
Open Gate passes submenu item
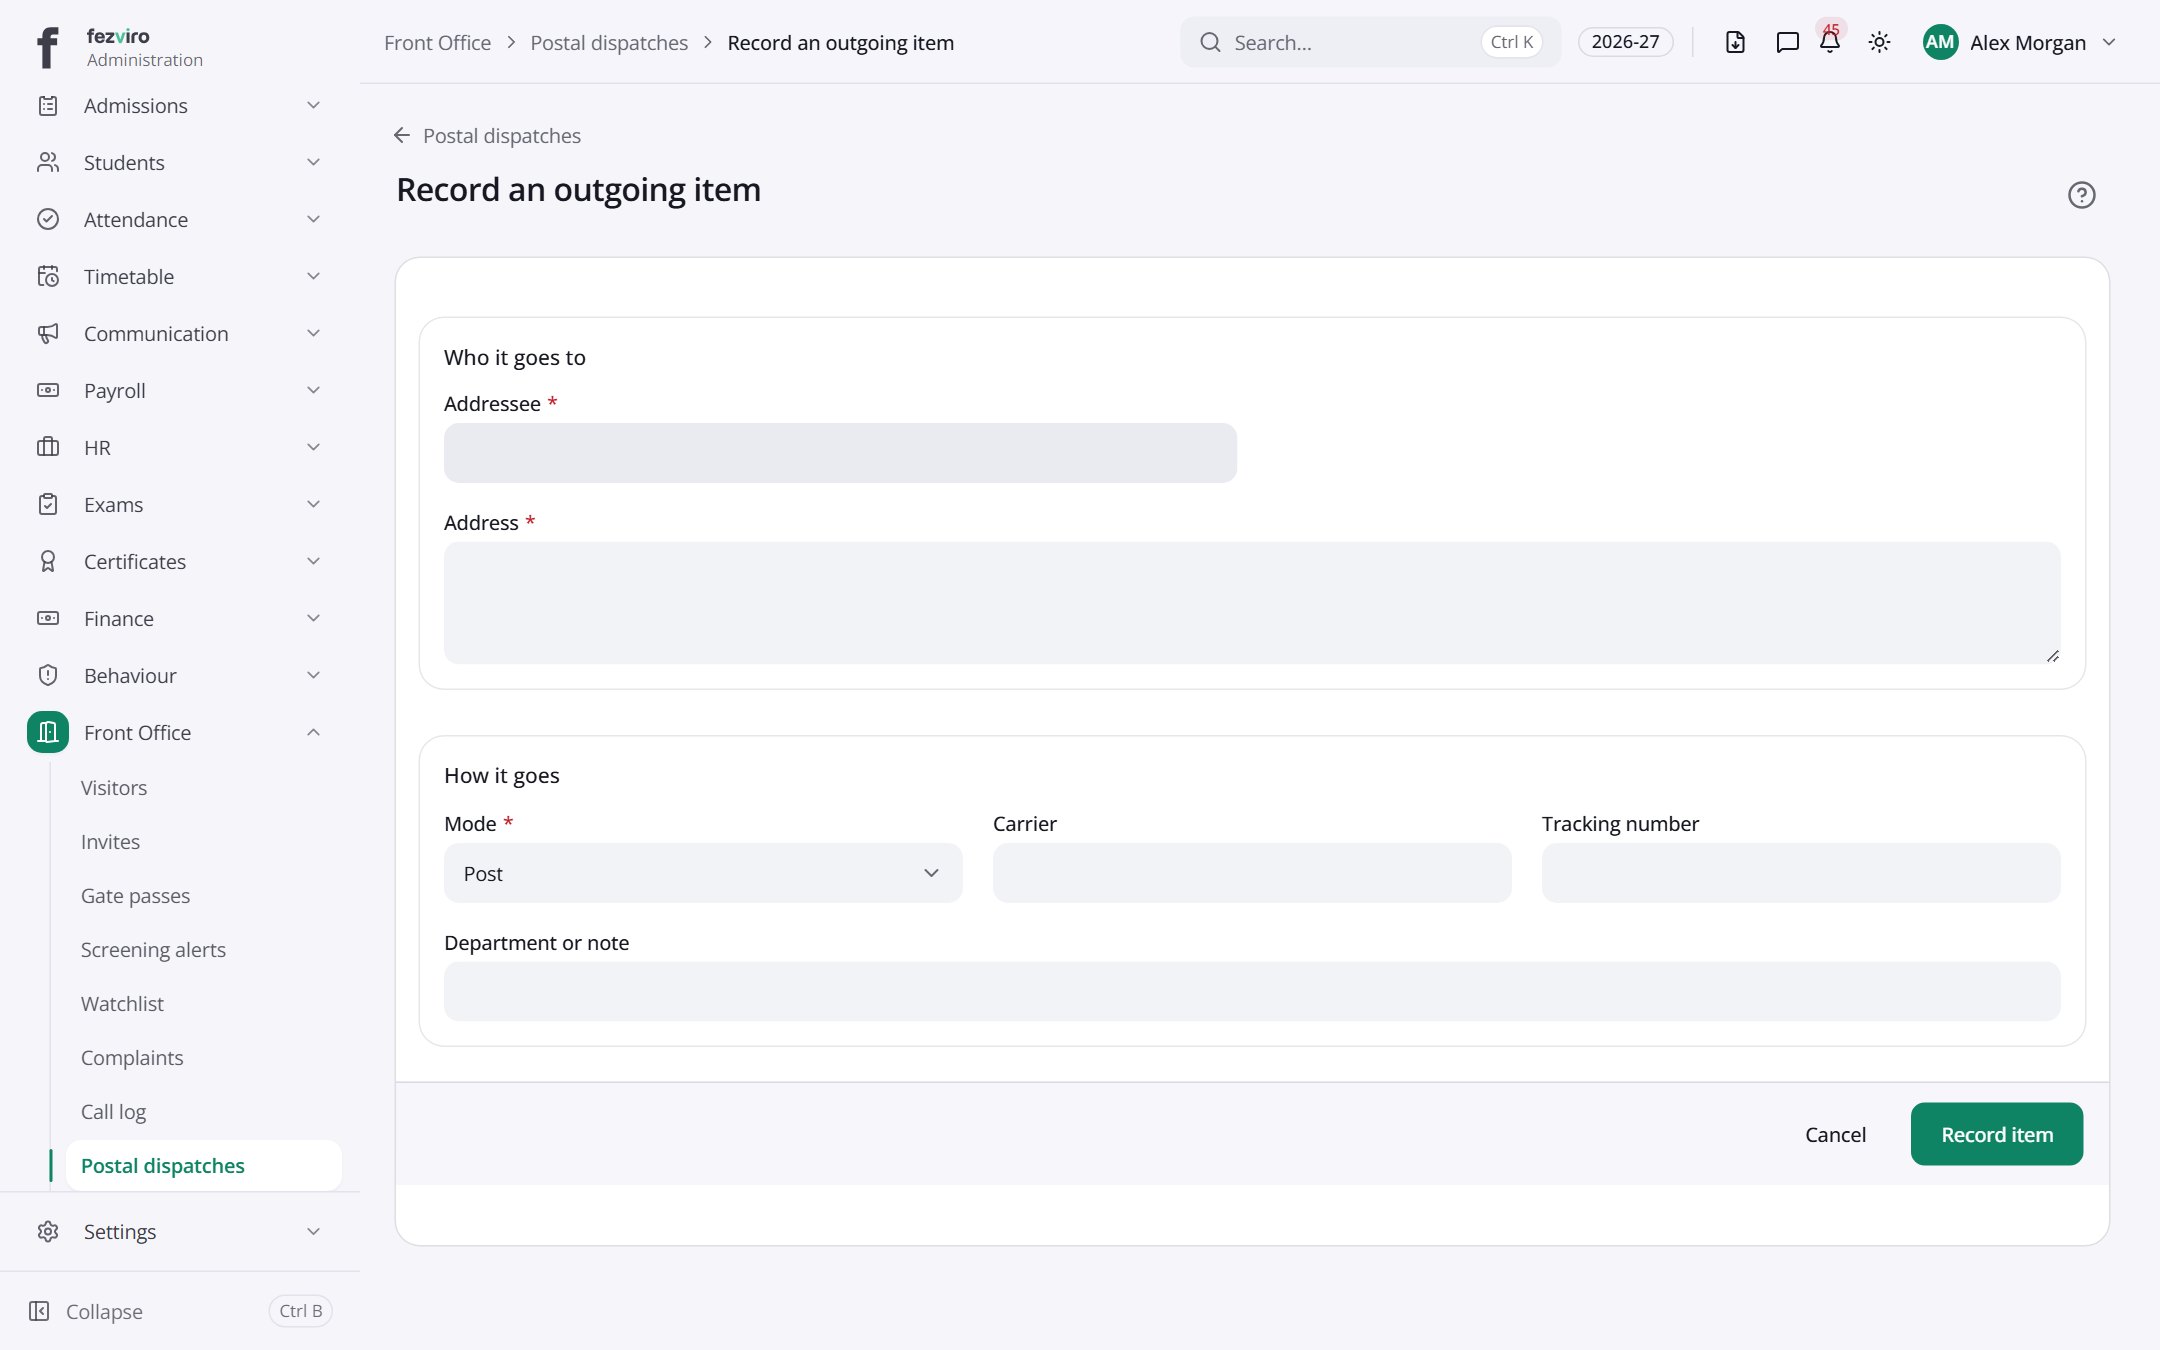coord(135,895)
